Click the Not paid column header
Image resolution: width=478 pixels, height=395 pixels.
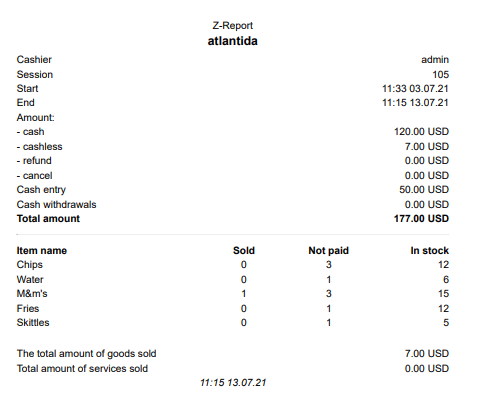[328, 251]
